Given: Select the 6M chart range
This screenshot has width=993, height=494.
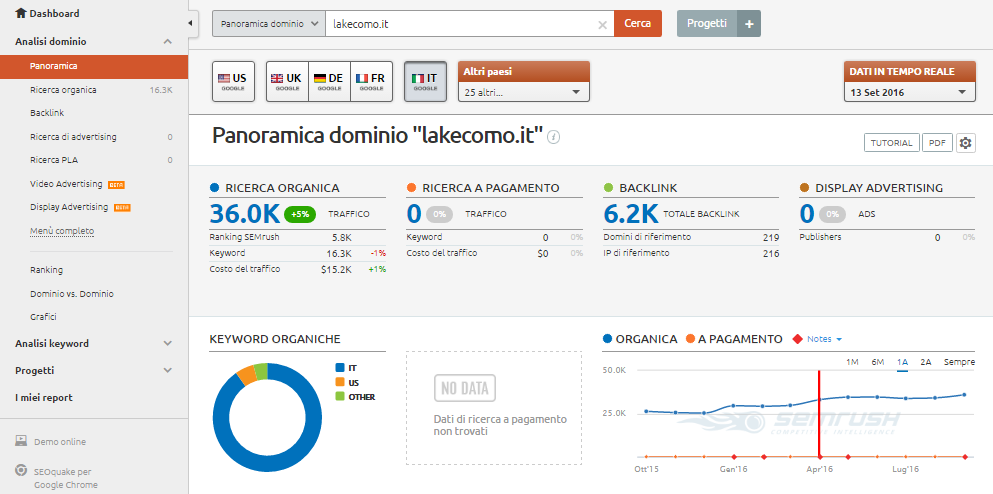Looking at the screenshot, I should pos(878,362).
